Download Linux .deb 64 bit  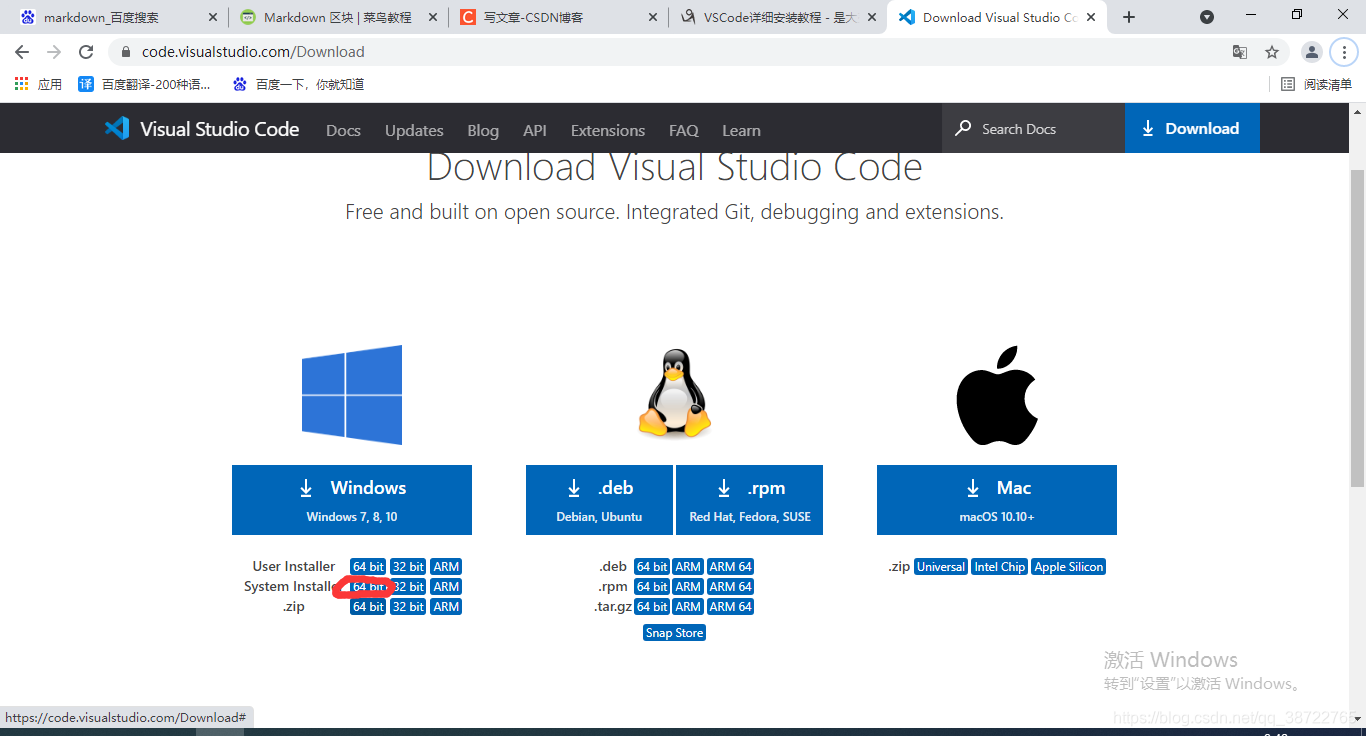(x=652, y=567)
